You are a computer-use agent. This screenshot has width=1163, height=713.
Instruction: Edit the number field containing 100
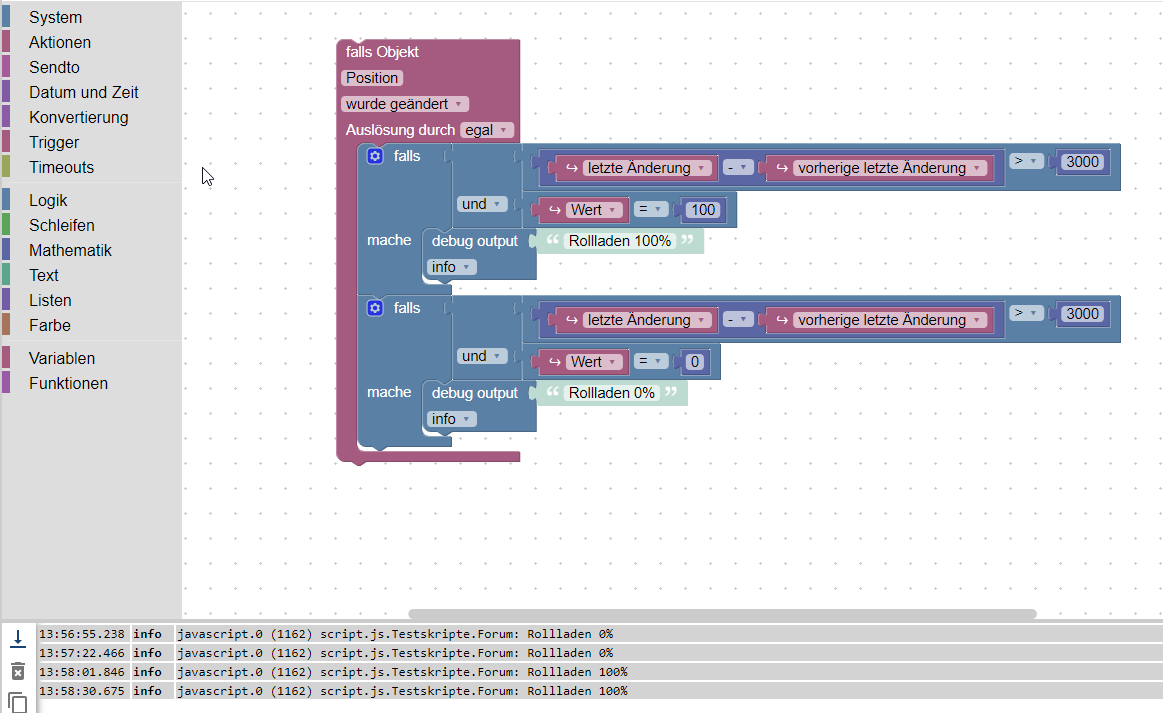point(702,210)
